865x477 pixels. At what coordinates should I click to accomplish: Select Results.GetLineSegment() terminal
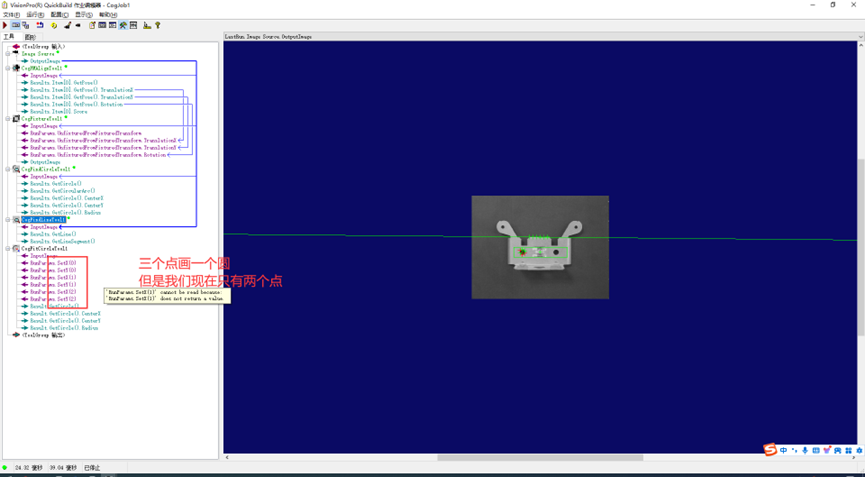[62, 242]
